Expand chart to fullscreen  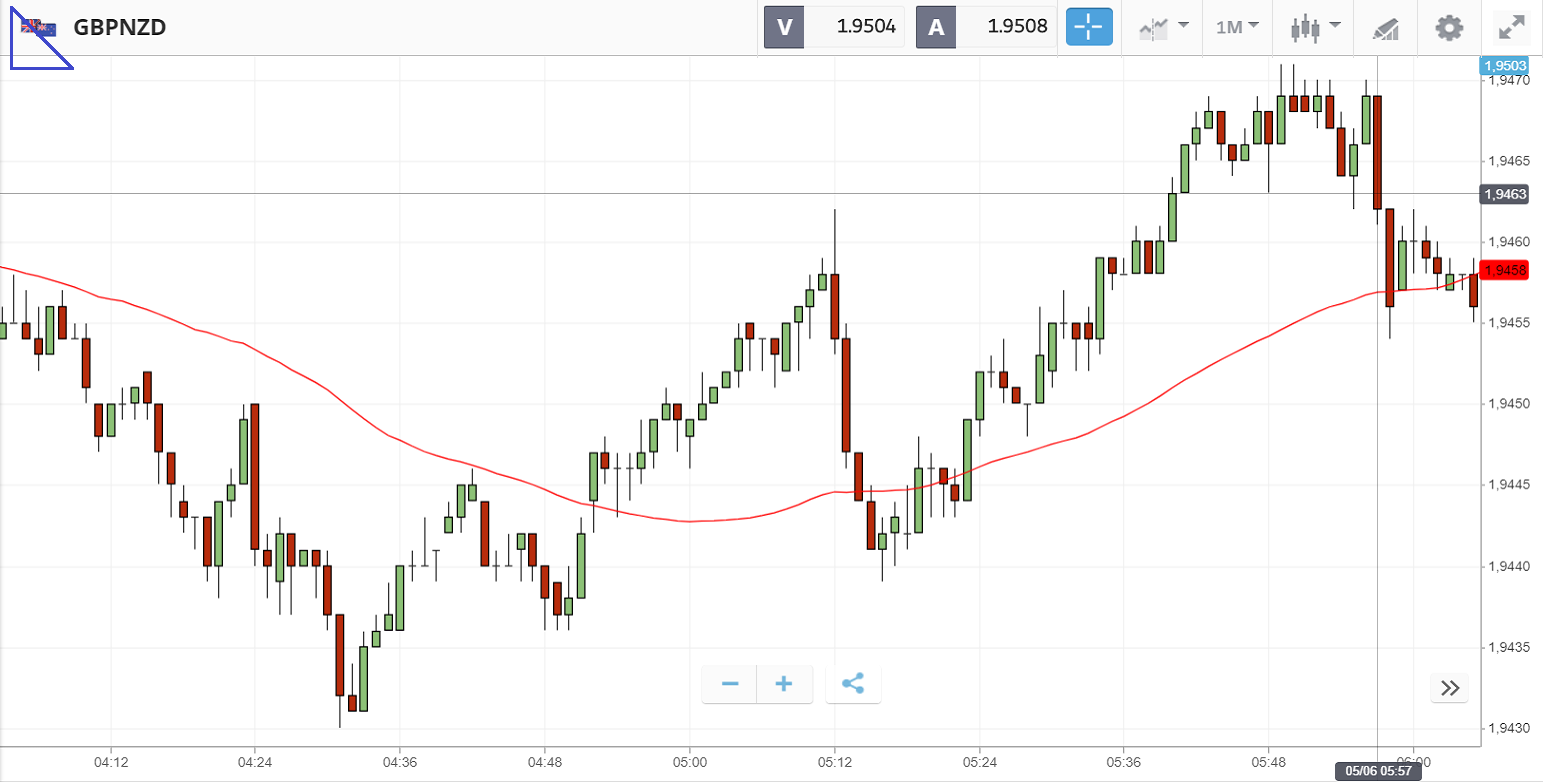1510,27
